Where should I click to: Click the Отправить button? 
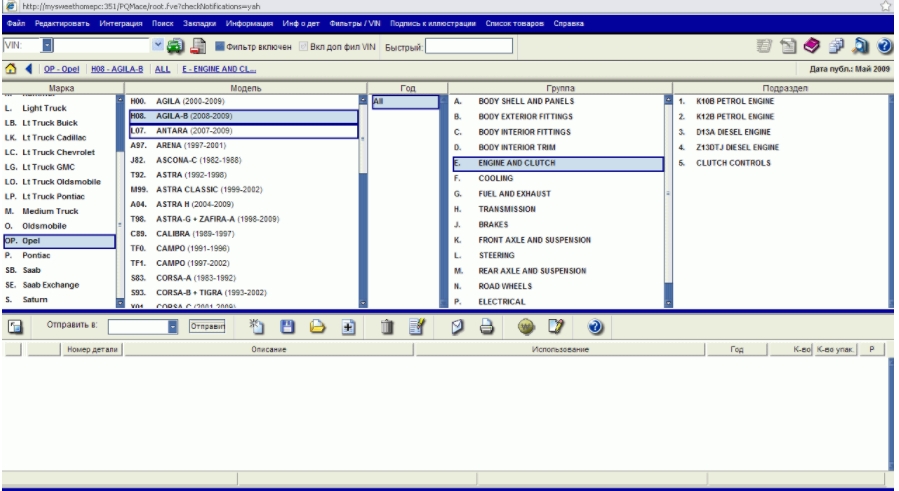(x=207, y=326)
